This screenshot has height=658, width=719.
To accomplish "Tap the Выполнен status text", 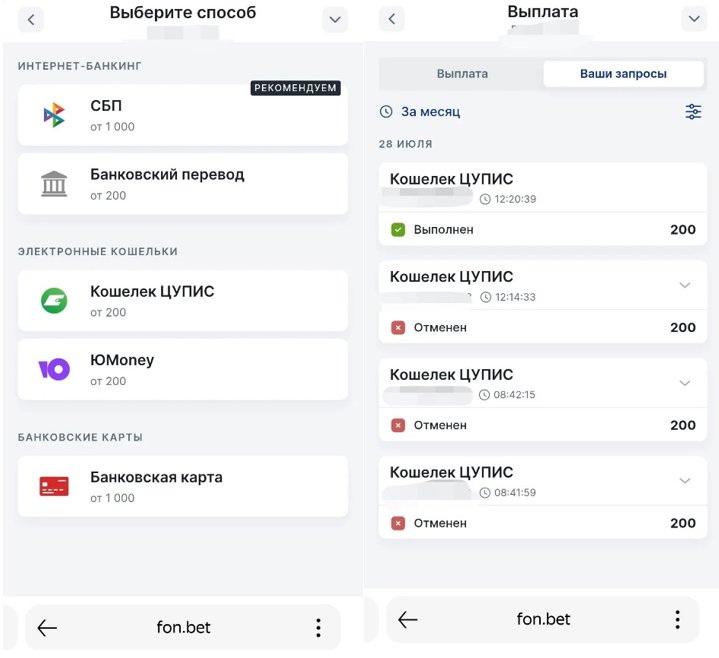I will coord(443,229).
